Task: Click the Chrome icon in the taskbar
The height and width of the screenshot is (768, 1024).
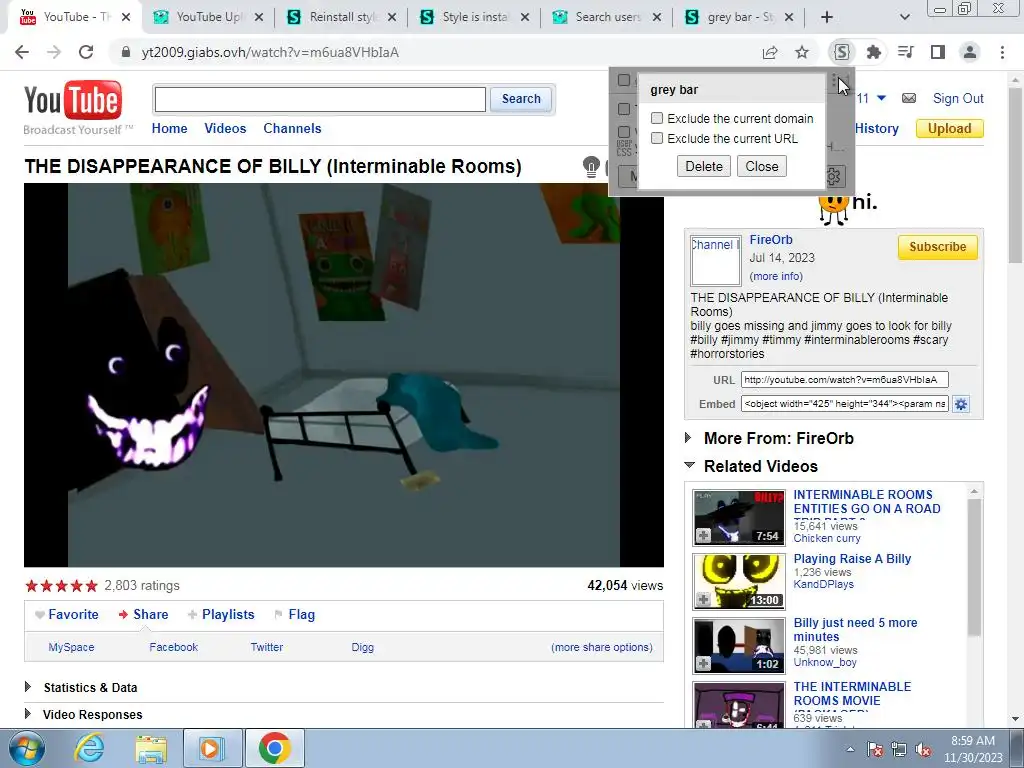Action: (274, 748)
